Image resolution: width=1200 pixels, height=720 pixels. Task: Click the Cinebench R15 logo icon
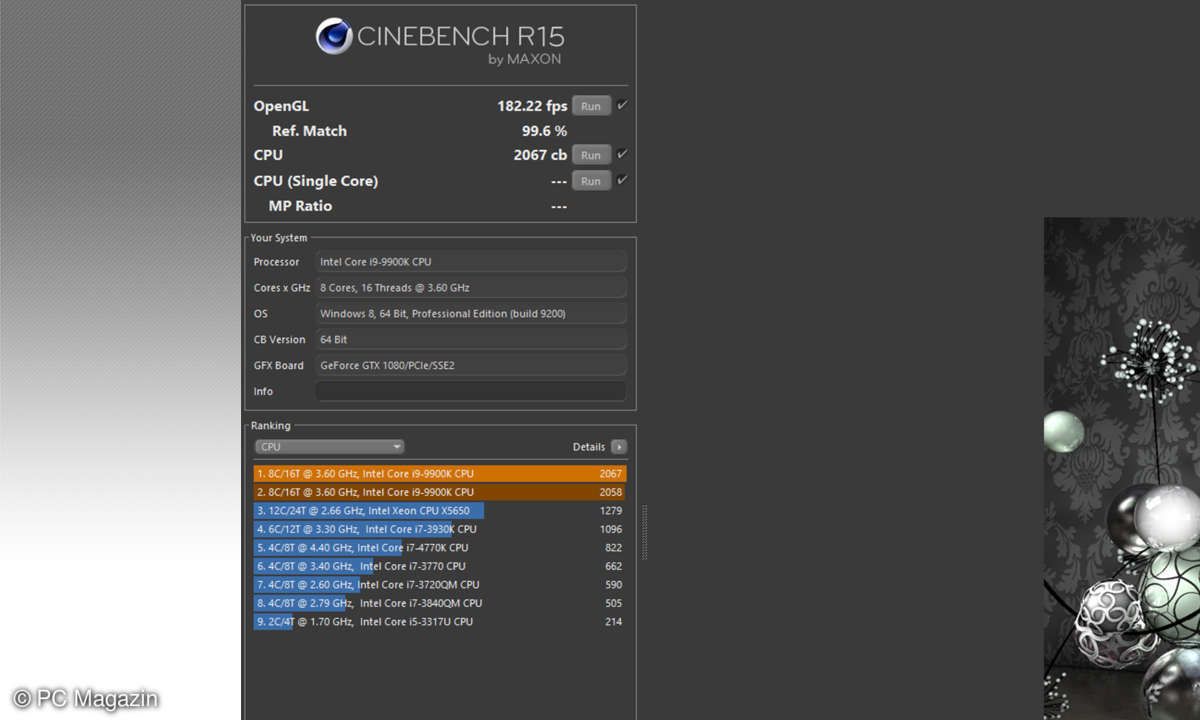tap(334, 37)
